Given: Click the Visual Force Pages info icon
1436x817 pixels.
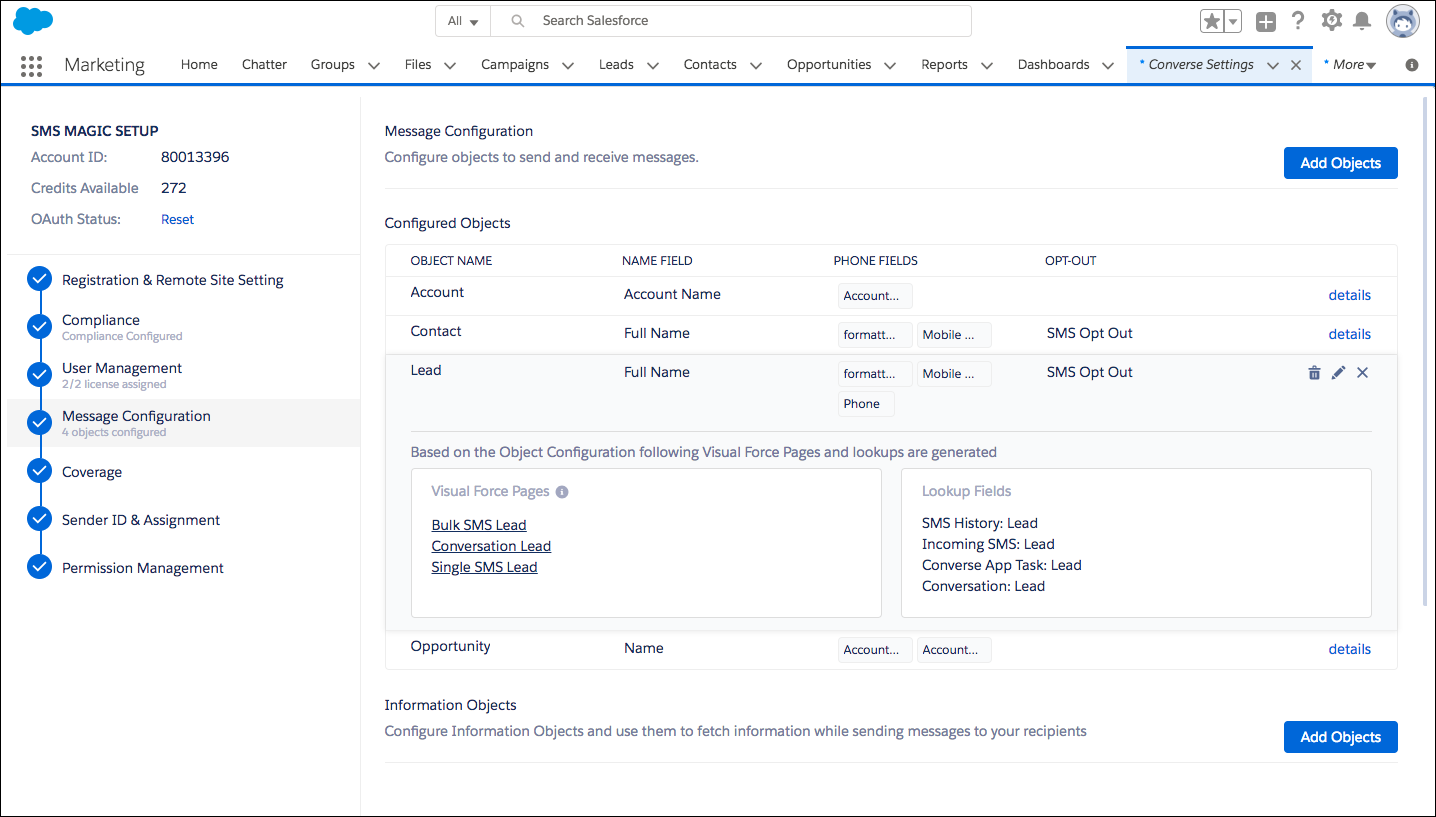Looking at the screenshot, I should 562,492.
